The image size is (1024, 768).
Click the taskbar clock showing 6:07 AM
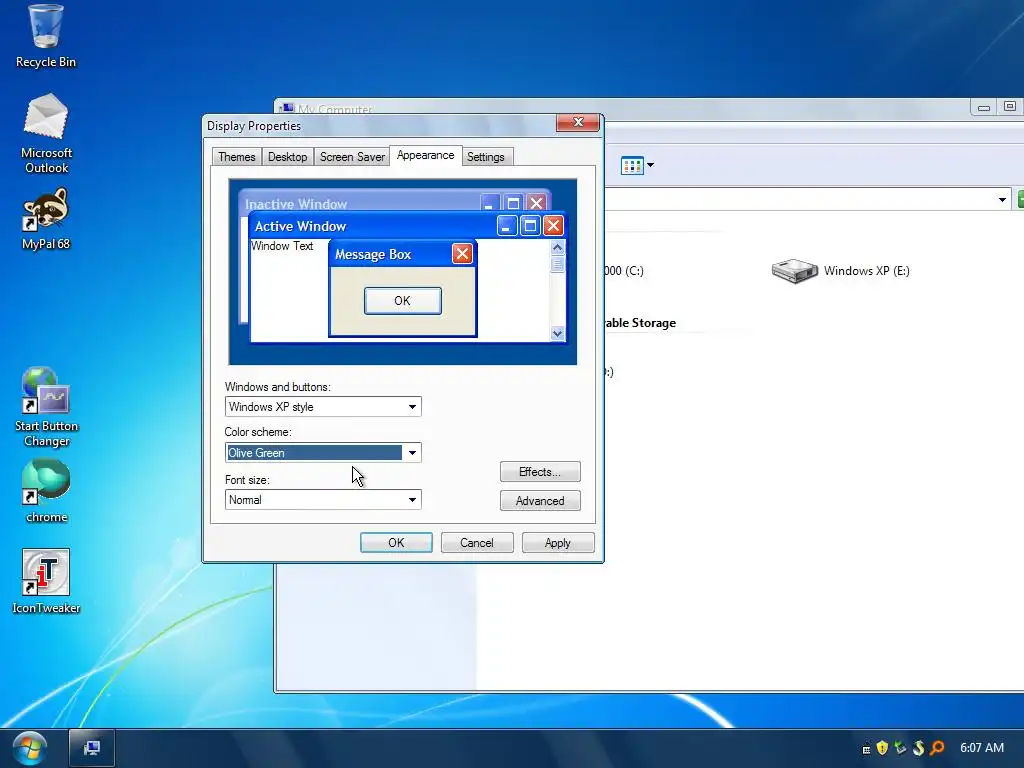point(982,748)
